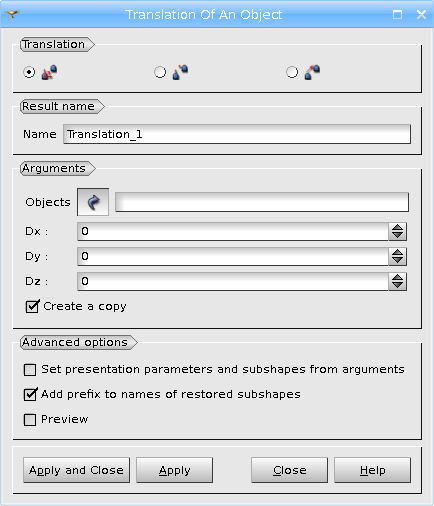Uncheck the Create a copy checkbox

point(32,306)
